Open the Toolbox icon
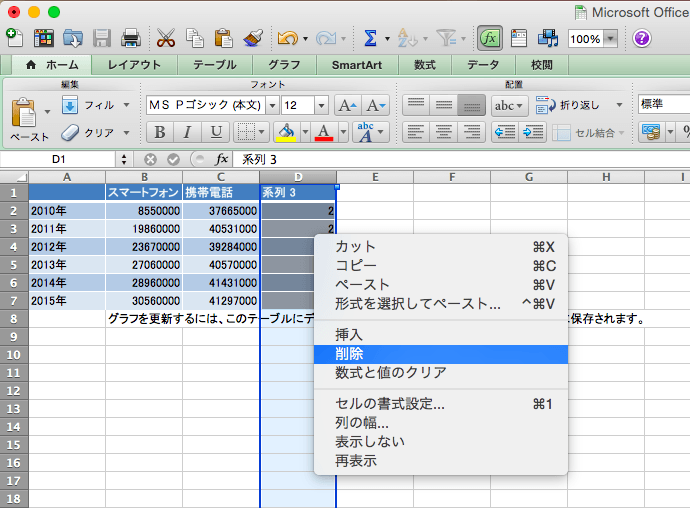This screenshot has height=508, width=690. click(x=519, y=38)
